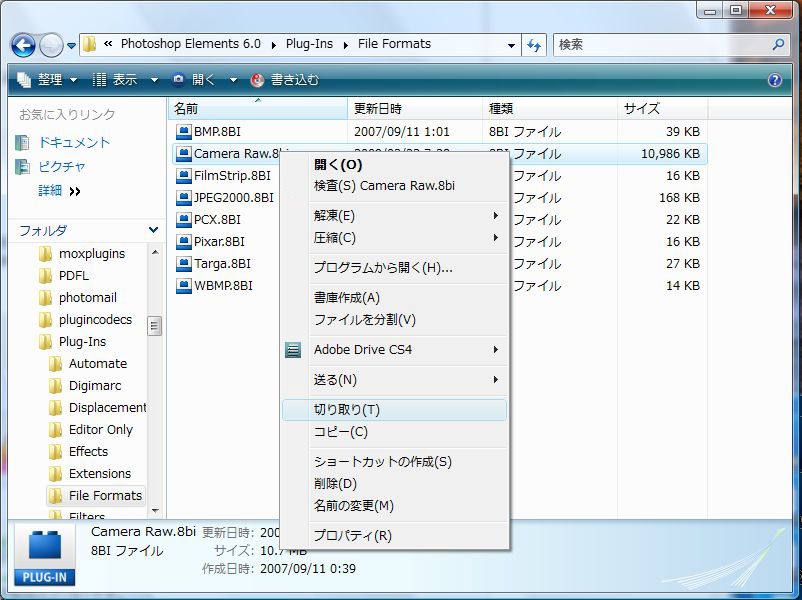Choose 開く(O) in context menu
Image resolution: width=802 pixels, height=600 pixels.
click(x=394, y=165)
